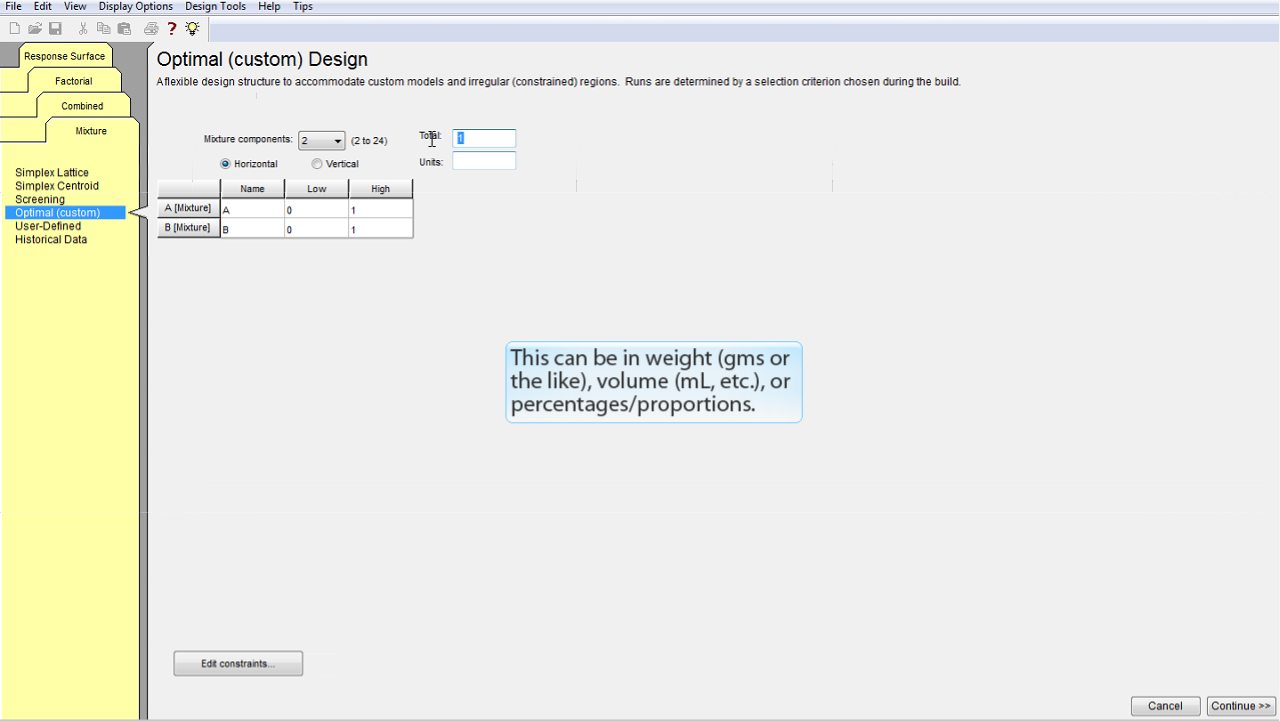This screenshot has width=1280, height=721.
Task: Click the Continue >> button
Action: tap(1241, 706)
